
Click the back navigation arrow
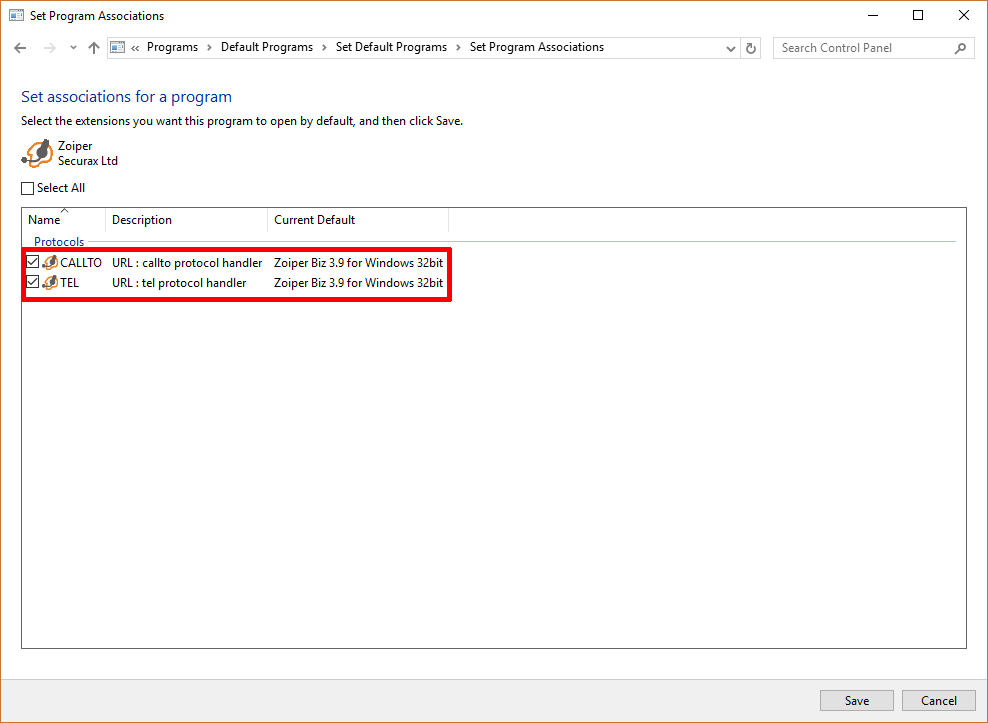20,48
